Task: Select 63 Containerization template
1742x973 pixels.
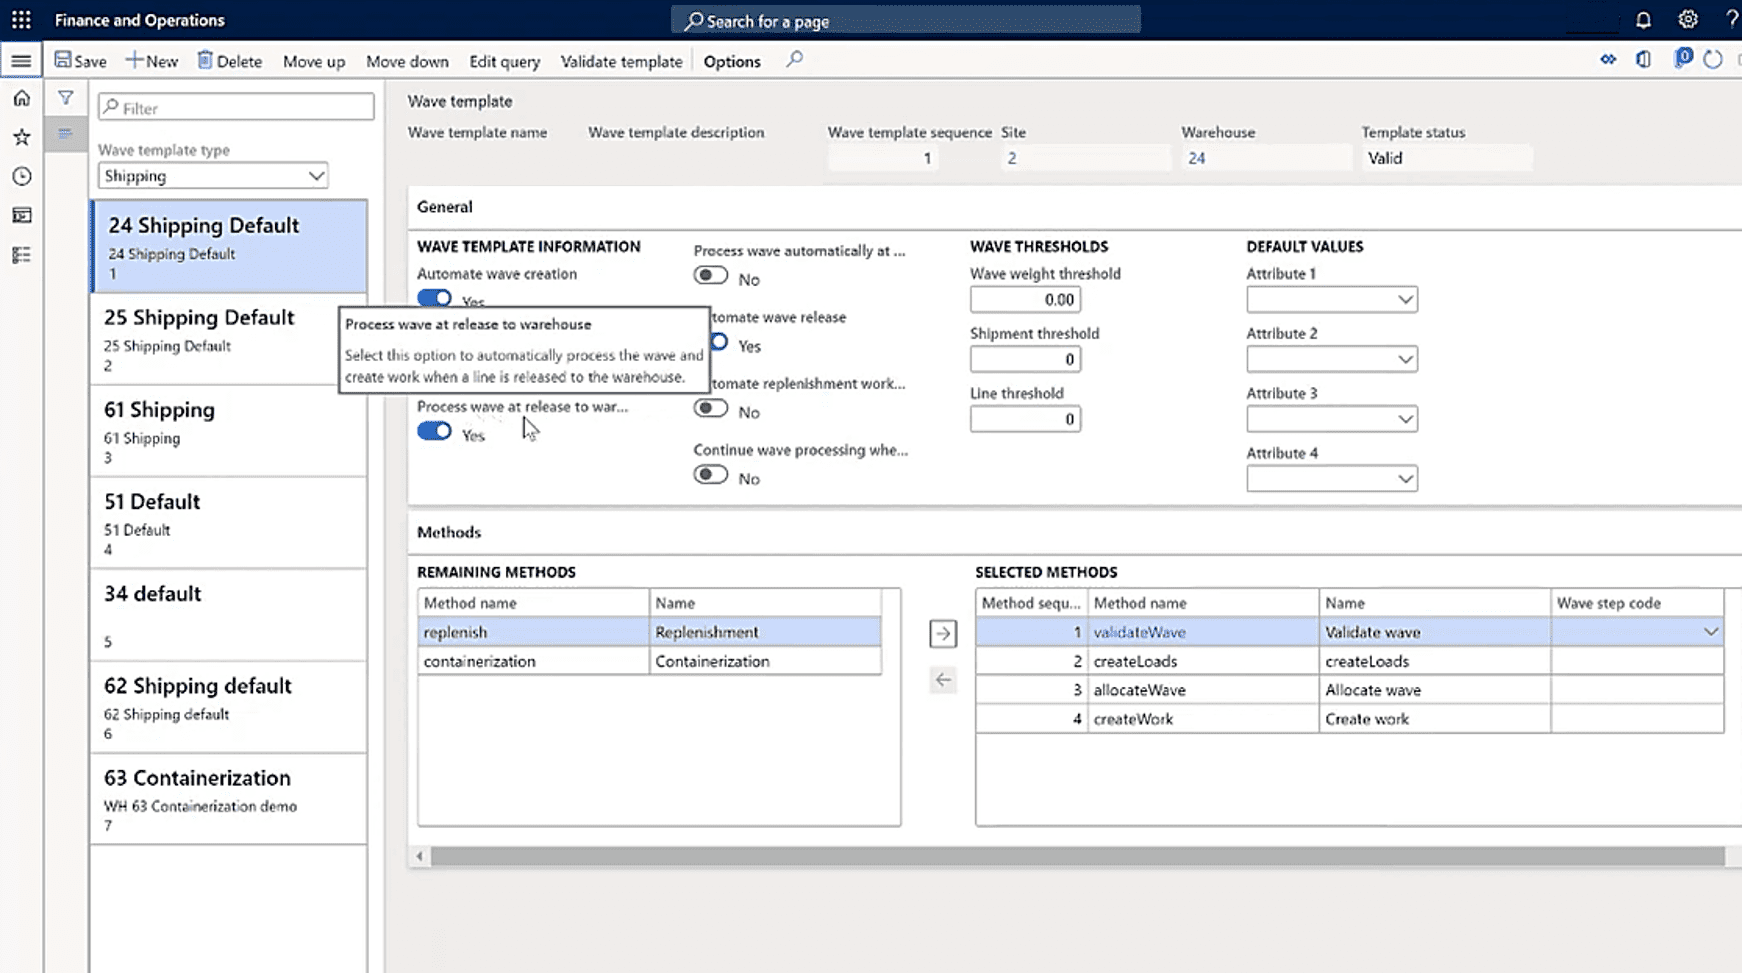Action: tap(229, 799)
